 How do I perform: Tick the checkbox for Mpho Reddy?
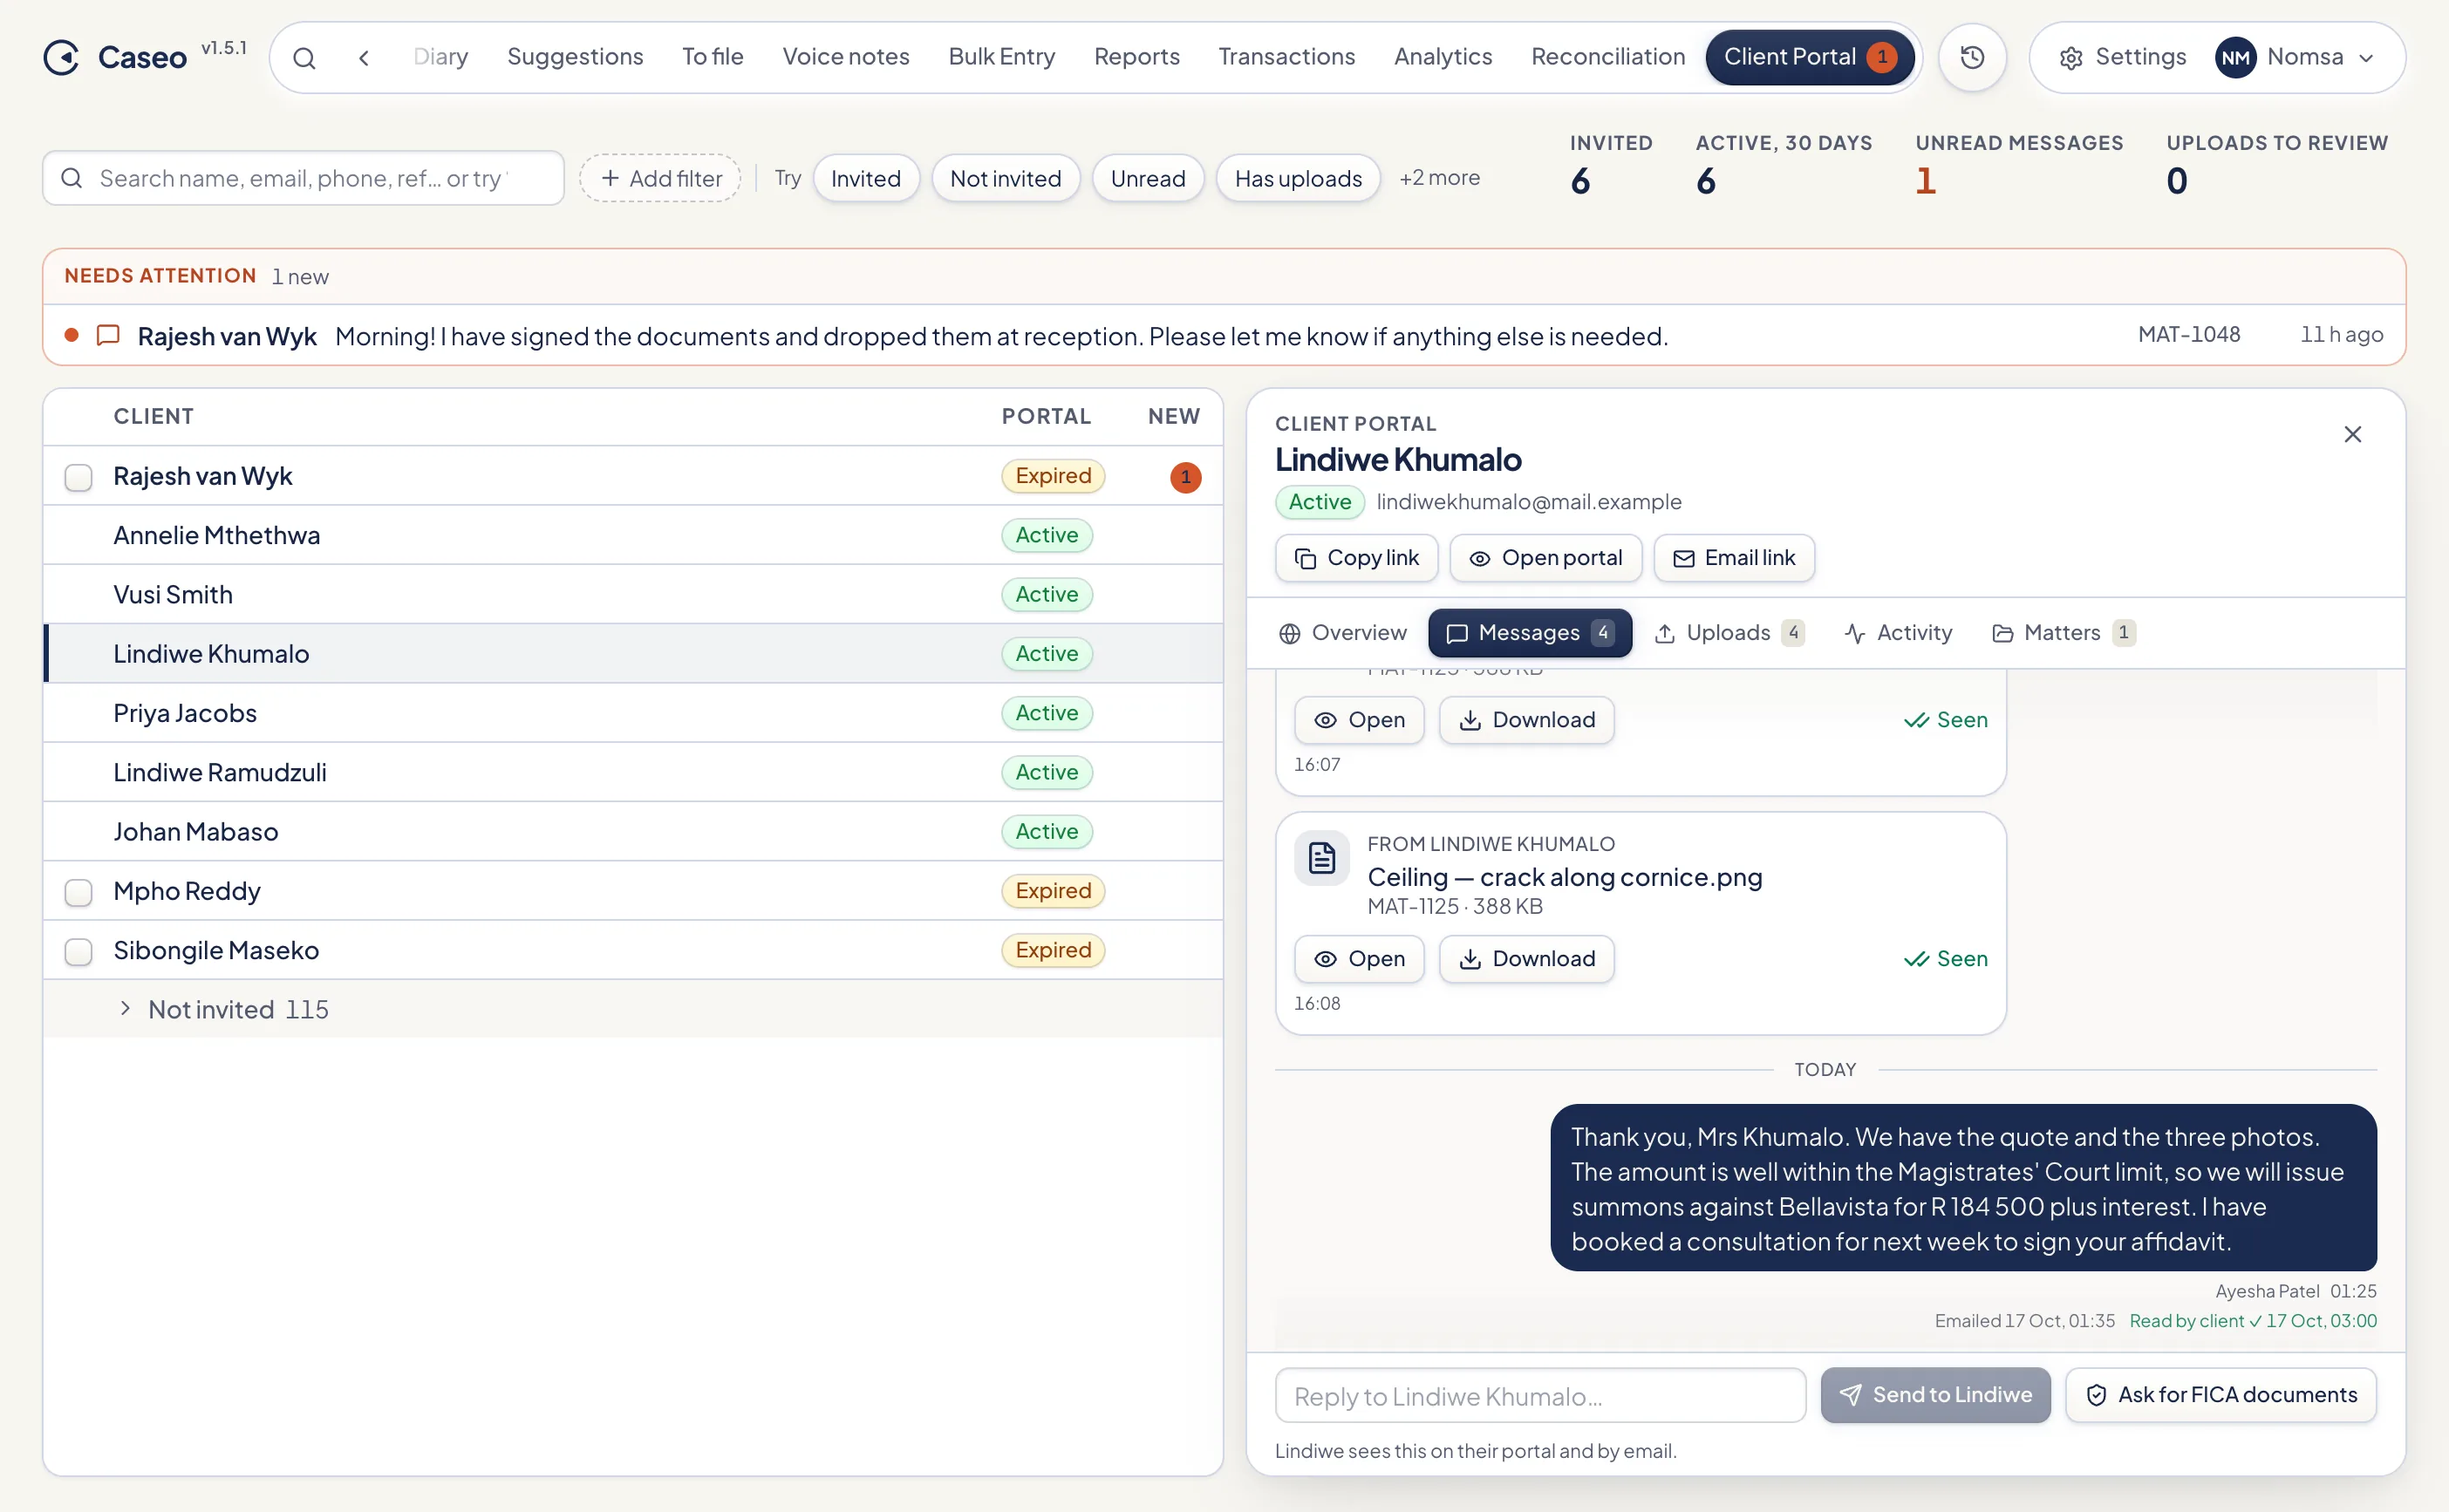[x=78, y=891]
